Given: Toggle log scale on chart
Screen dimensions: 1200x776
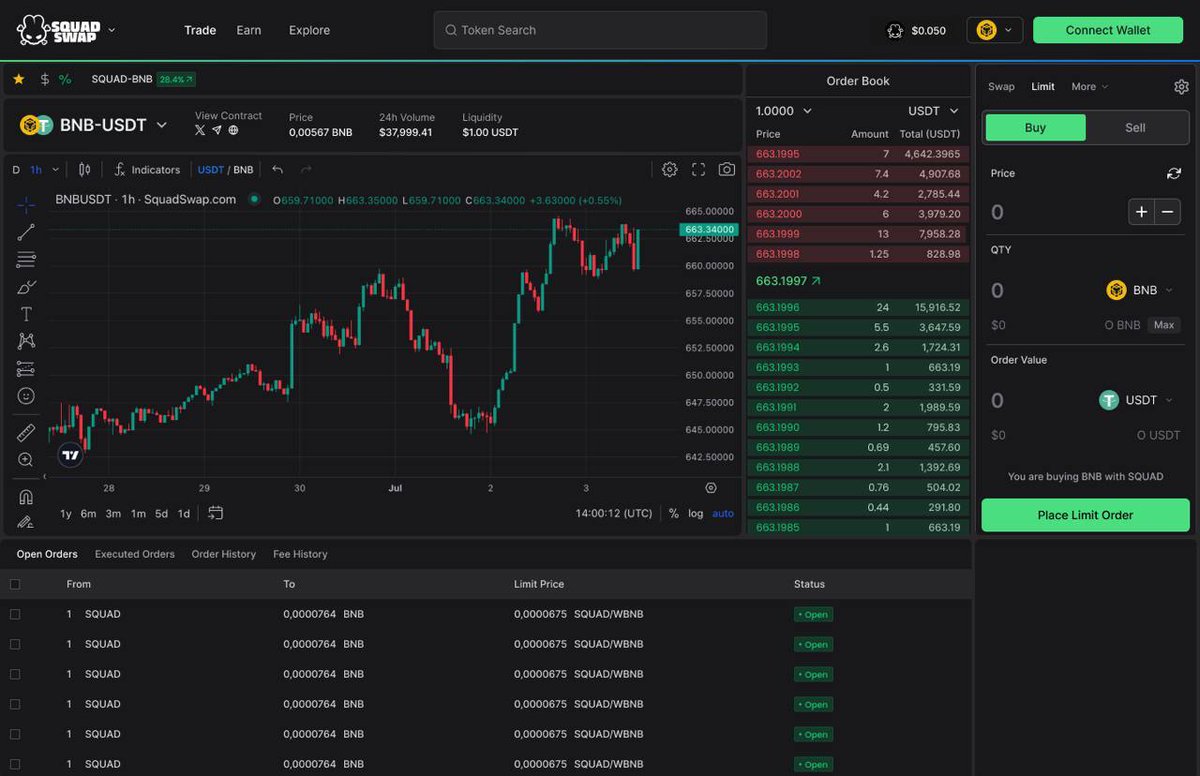Looking at the screenshot, I should point(696,513).
